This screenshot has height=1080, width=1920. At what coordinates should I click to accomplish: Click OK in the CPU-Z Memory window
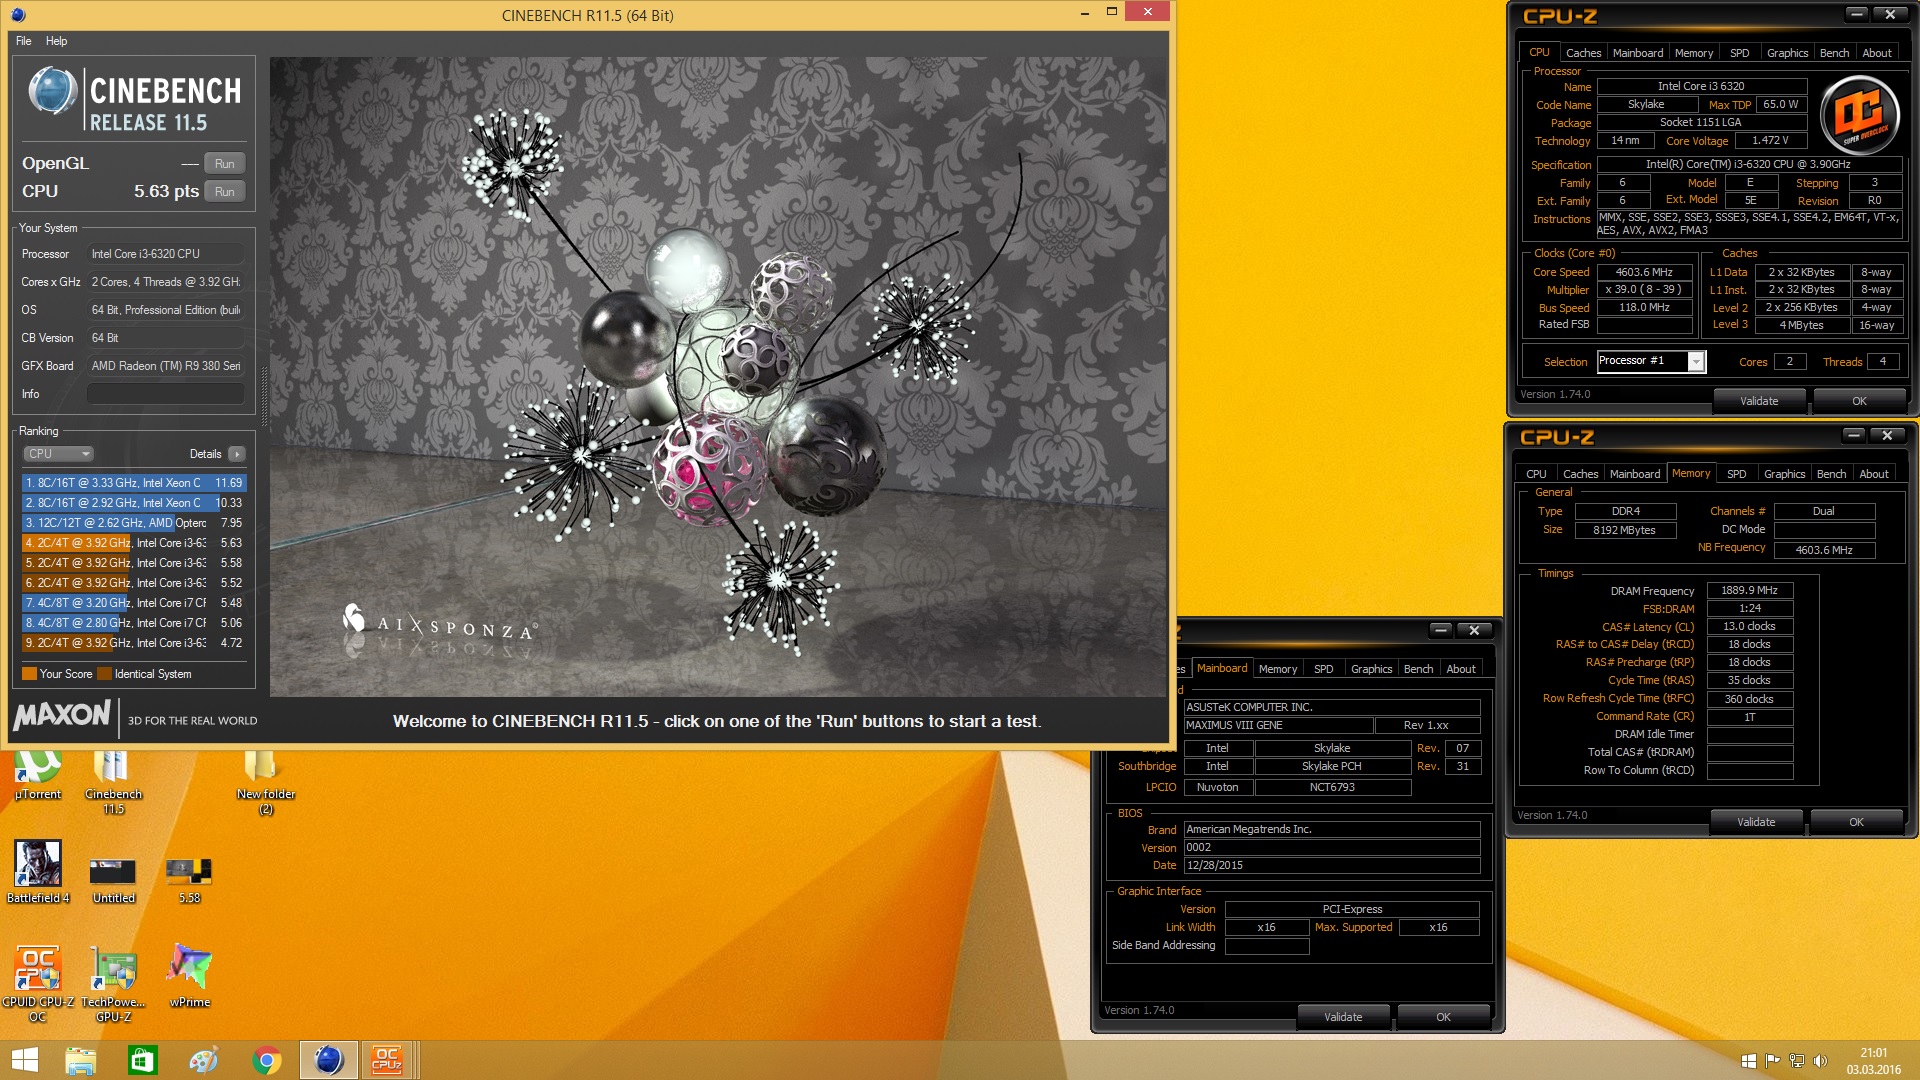[1856, 822]
